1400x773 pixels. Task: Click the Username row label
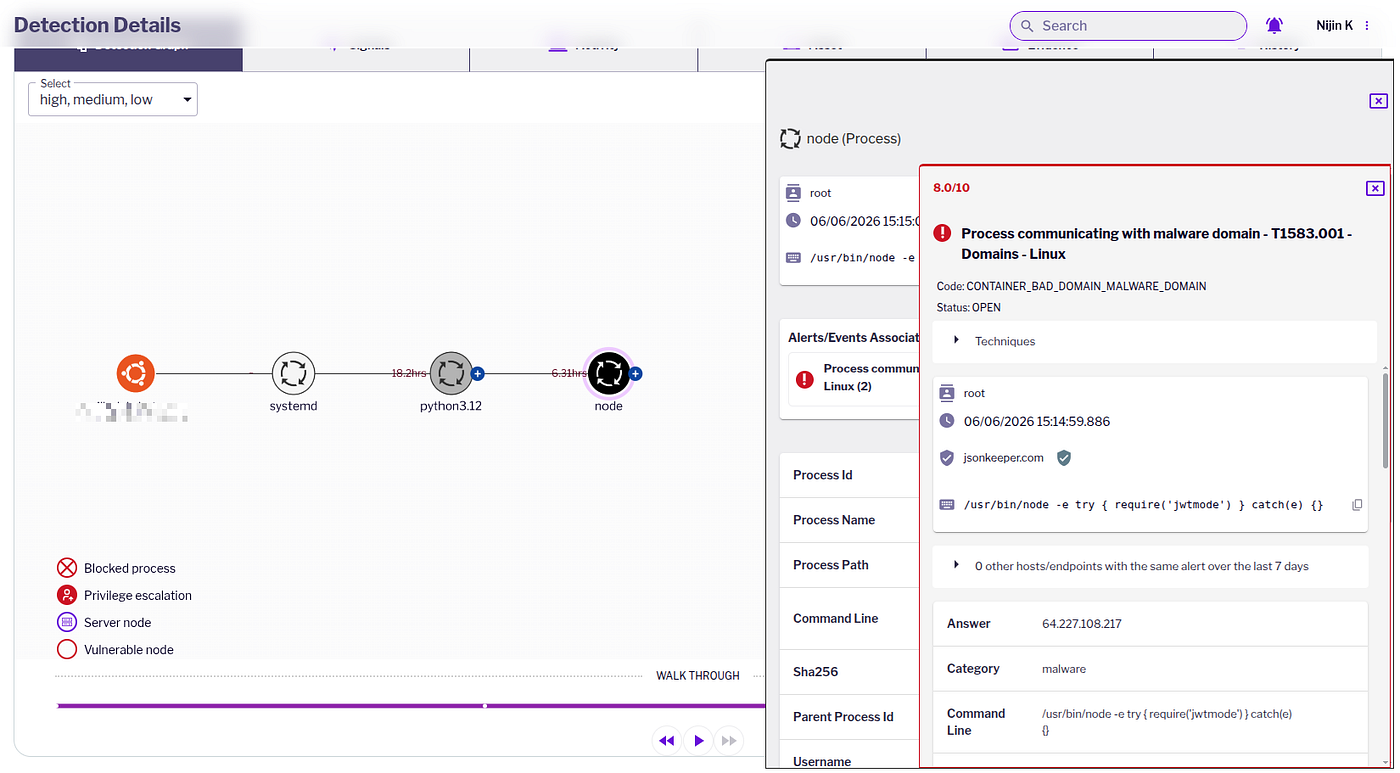[822, 762]
